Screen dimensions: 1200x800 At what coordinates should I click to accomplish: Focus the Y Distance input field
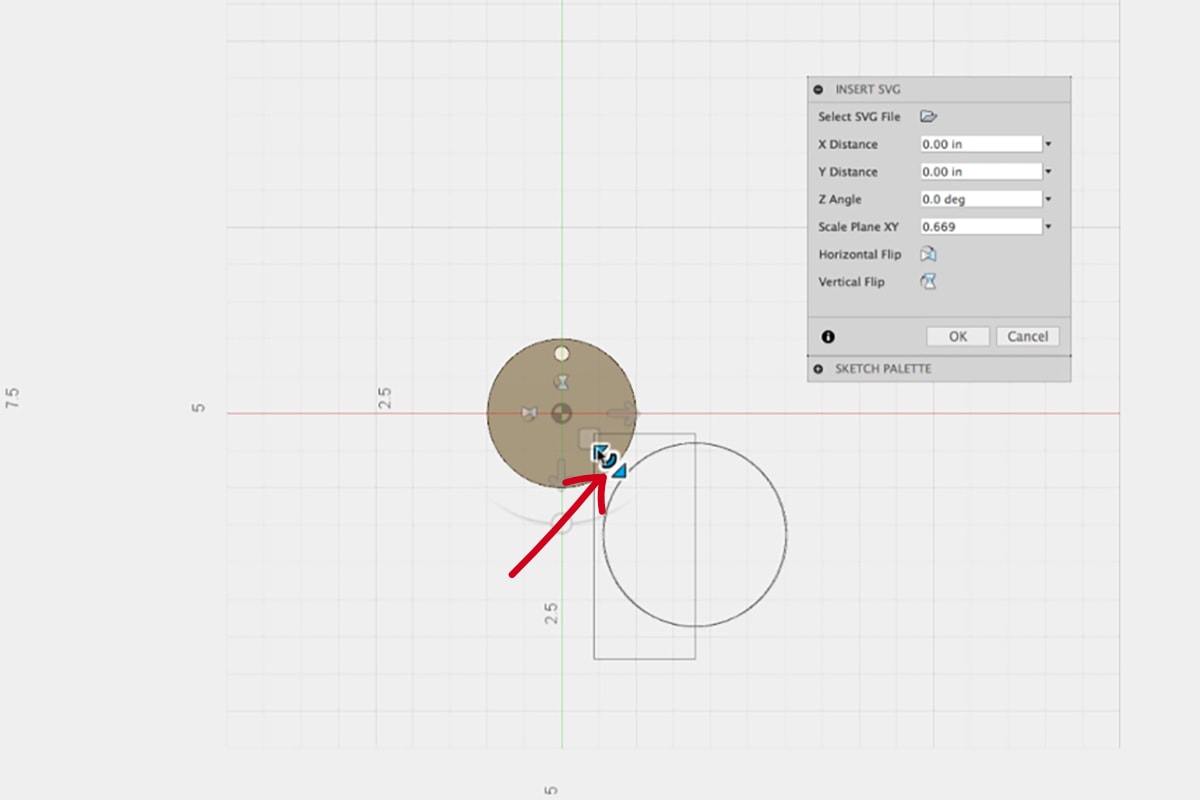[981, 172]
